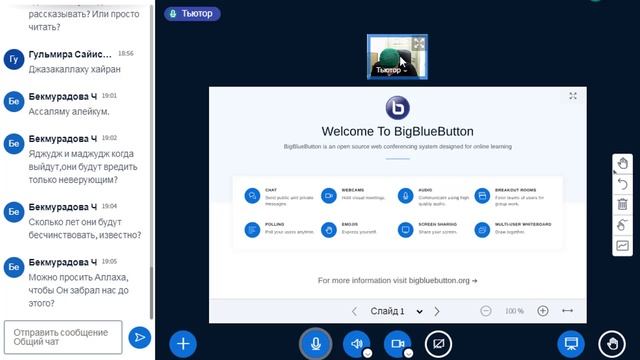Open Тьютор webcam name dropdown

pyautogui.click(x=391, y=70)
